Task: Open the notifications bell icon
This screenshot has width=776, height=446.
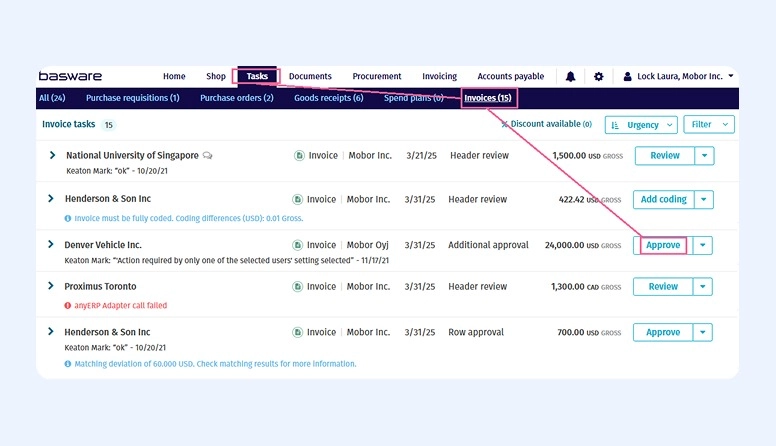Action: coord(570,76)
